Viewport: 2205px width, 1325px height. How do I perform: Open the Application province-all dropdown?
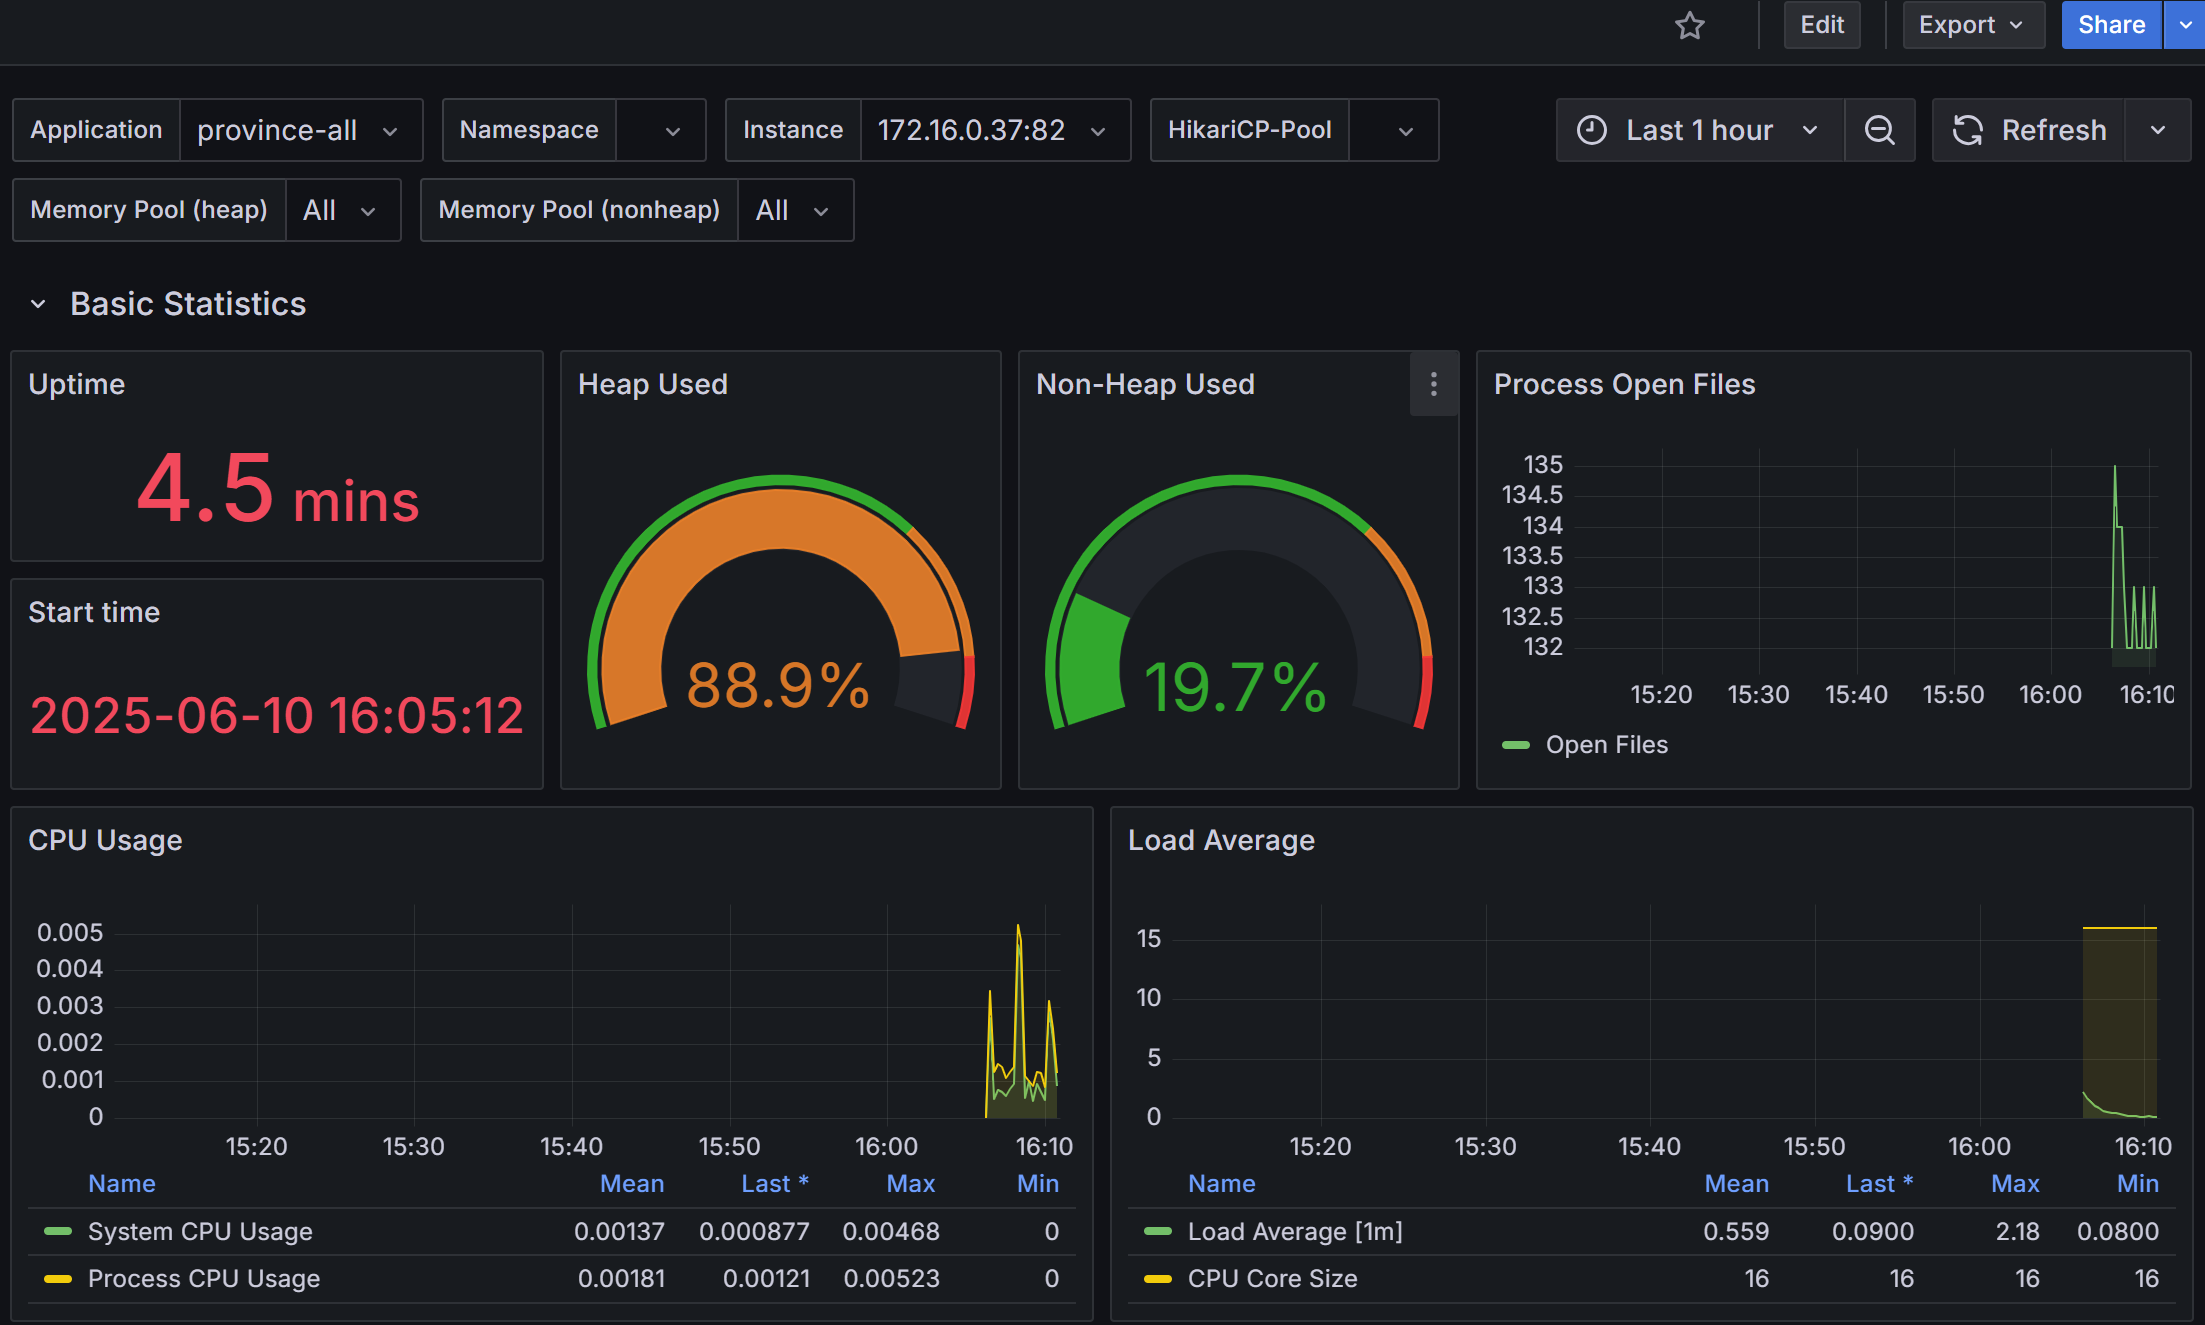[x=298, y=130]
